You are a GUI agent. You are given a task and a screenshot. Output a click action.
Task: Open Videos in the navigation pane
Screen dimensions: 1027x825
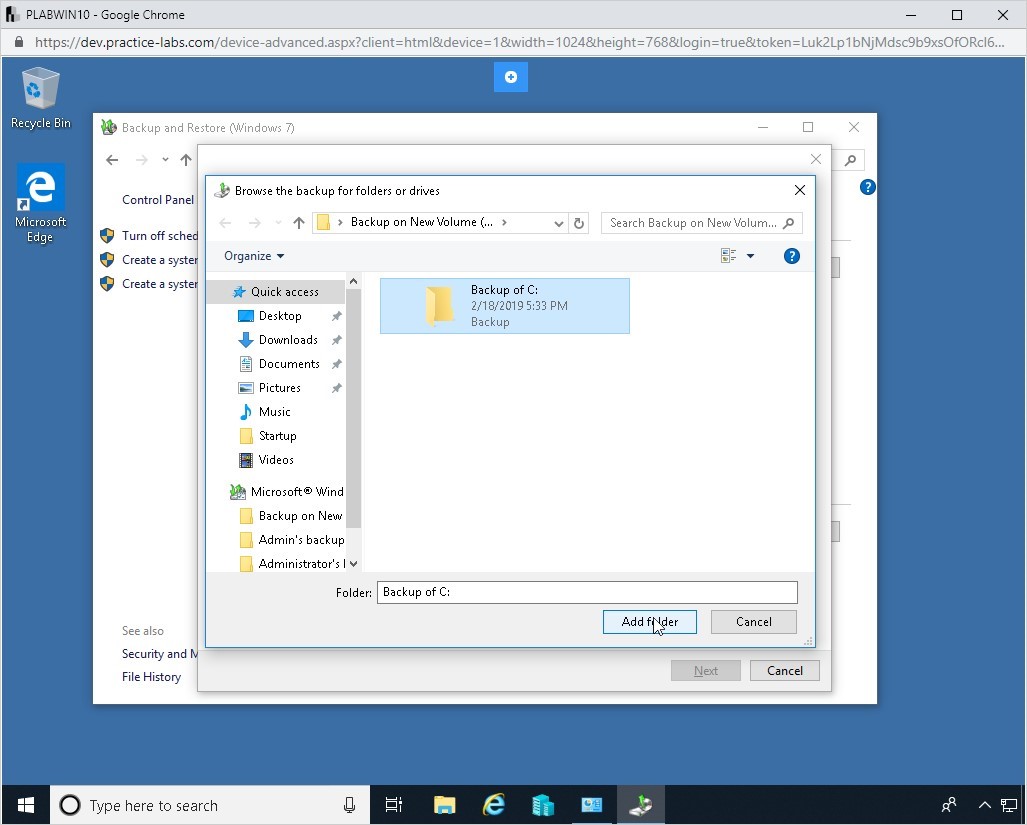click(x=276, y=460)
